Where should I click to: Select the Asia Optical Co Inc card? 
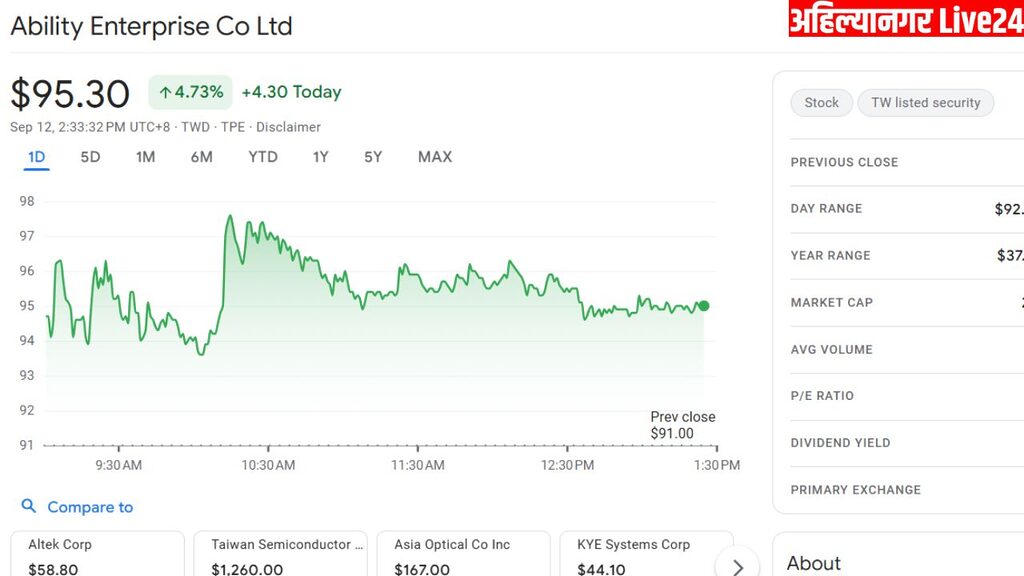pyautogui.click(x=463, y=555)
